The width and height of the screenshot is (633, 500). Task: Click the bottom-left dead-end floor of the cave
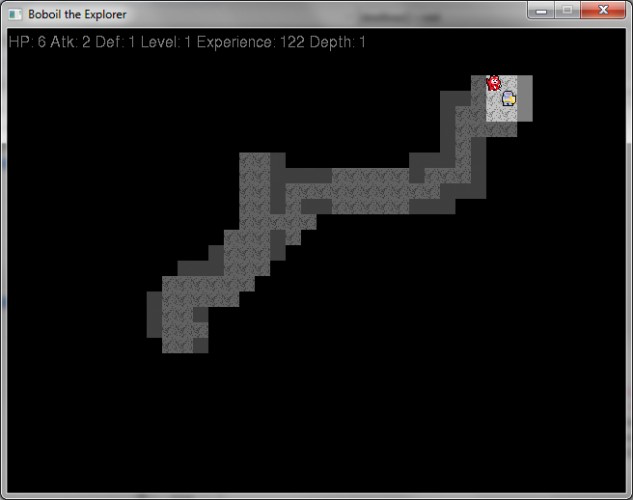pos(177,345)
